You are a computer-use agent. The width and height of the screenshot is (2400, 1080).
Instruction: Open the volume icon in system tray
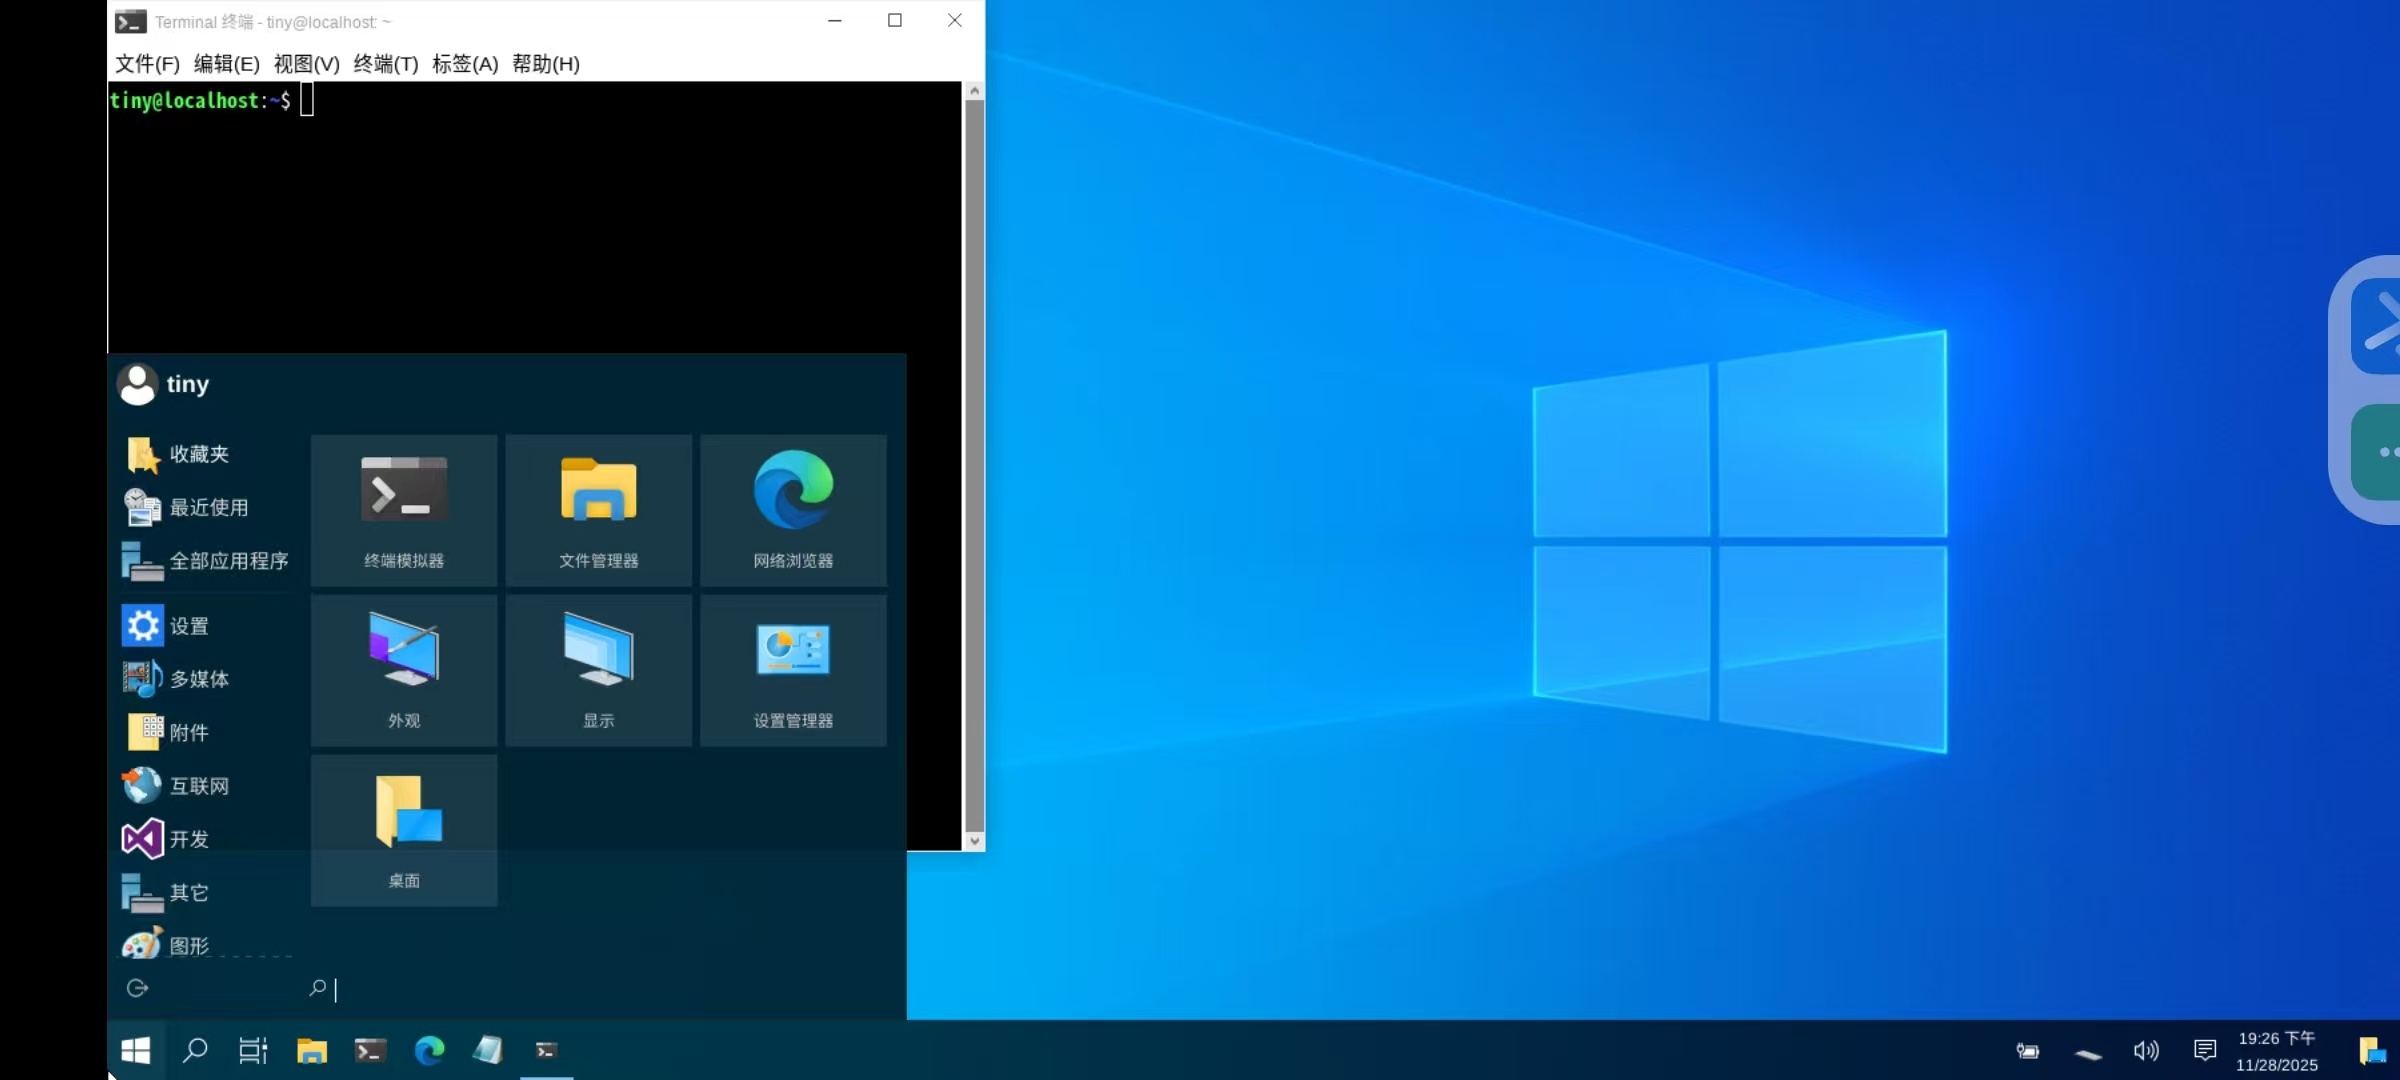2145,1051
